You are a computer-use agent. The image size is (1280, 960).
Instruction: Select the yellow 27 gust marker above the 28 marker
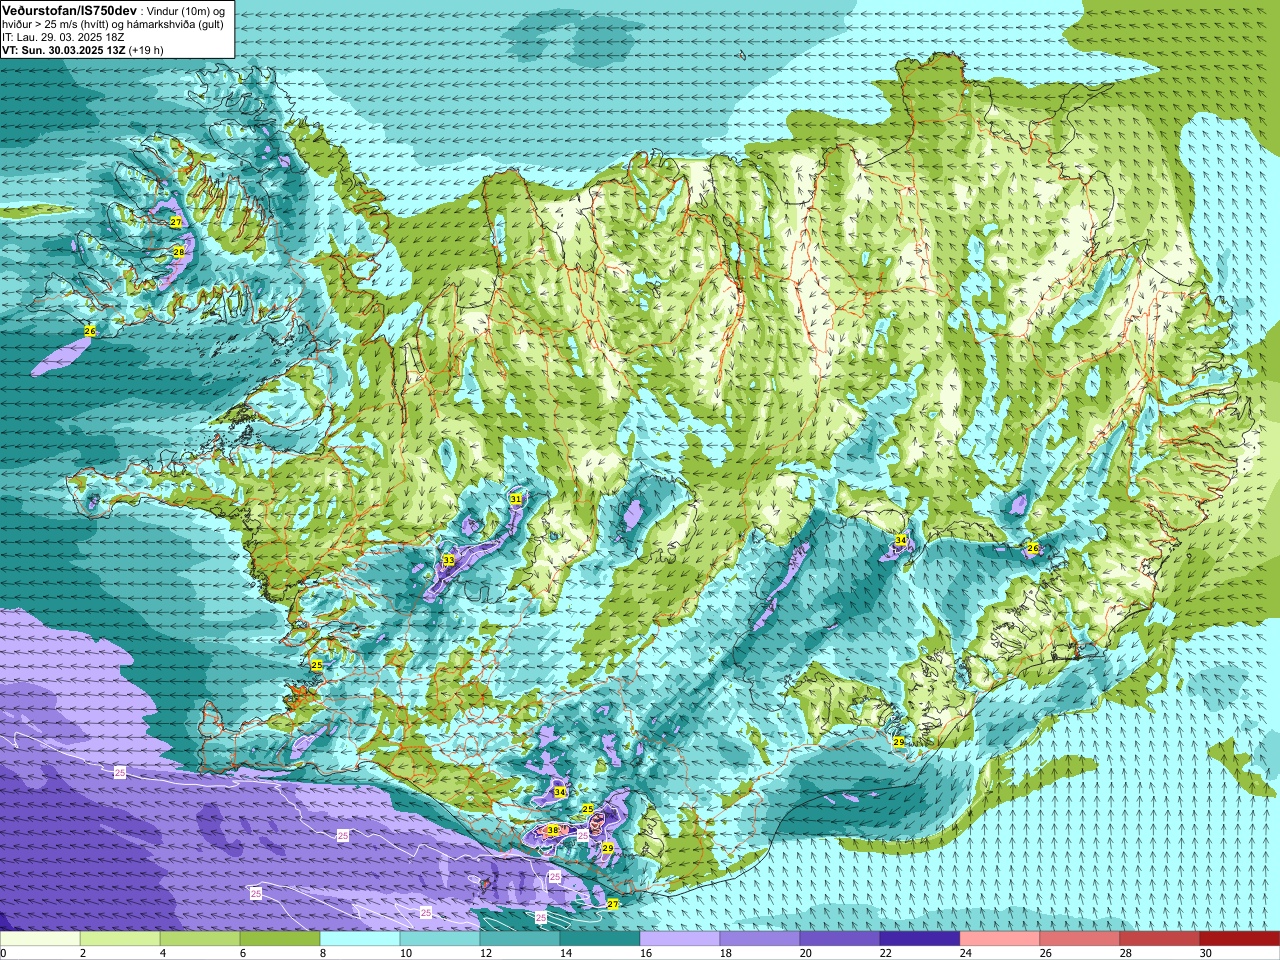click(176, 221)
